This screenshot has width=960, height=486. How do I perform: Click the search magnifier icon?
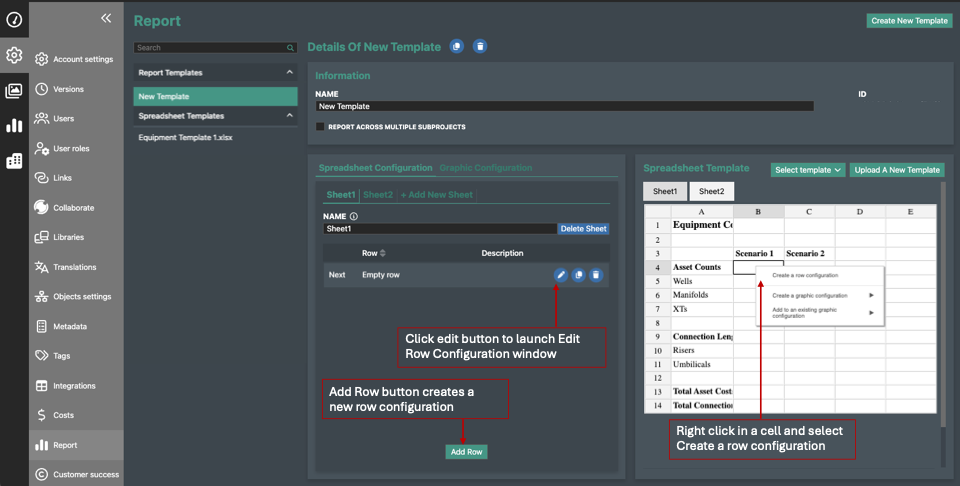coord(291,48)
